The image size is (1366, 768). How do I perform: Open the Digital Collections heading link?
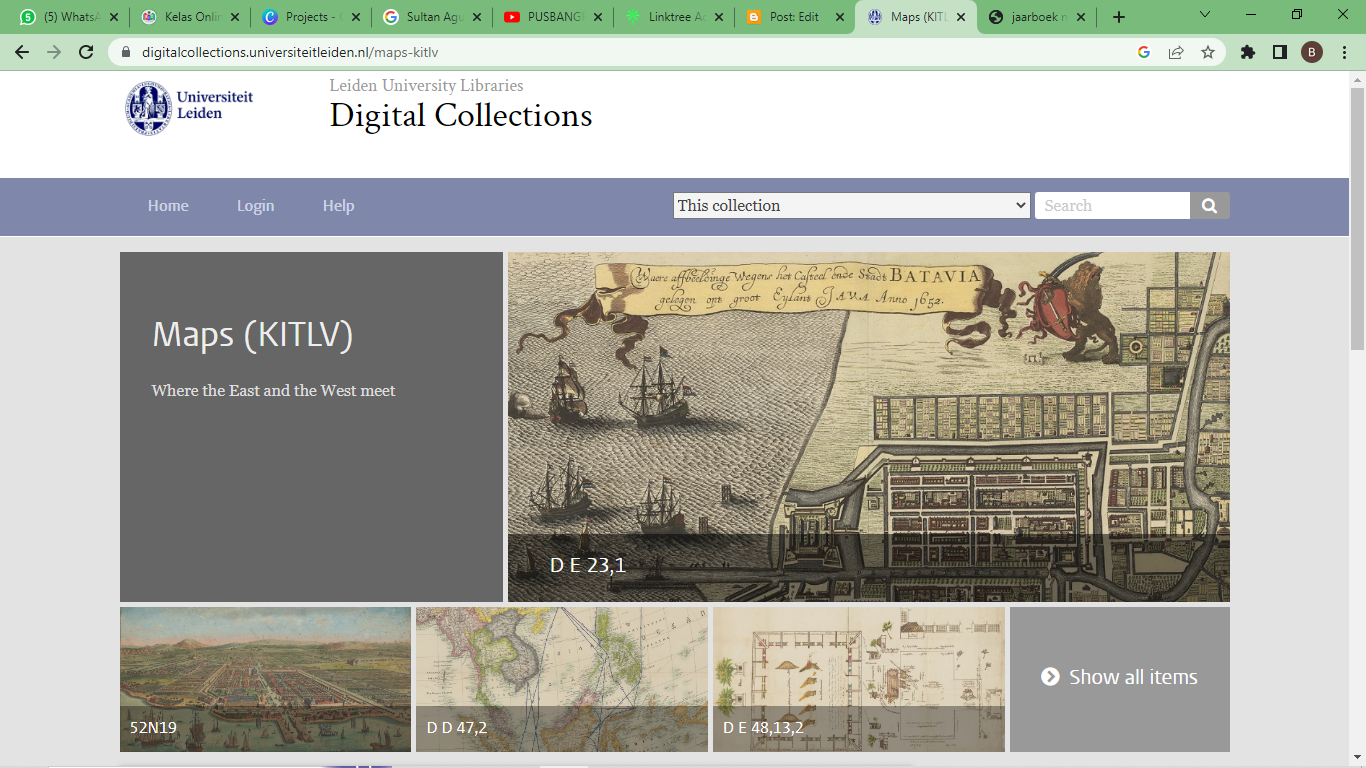[x=461, y=116]
